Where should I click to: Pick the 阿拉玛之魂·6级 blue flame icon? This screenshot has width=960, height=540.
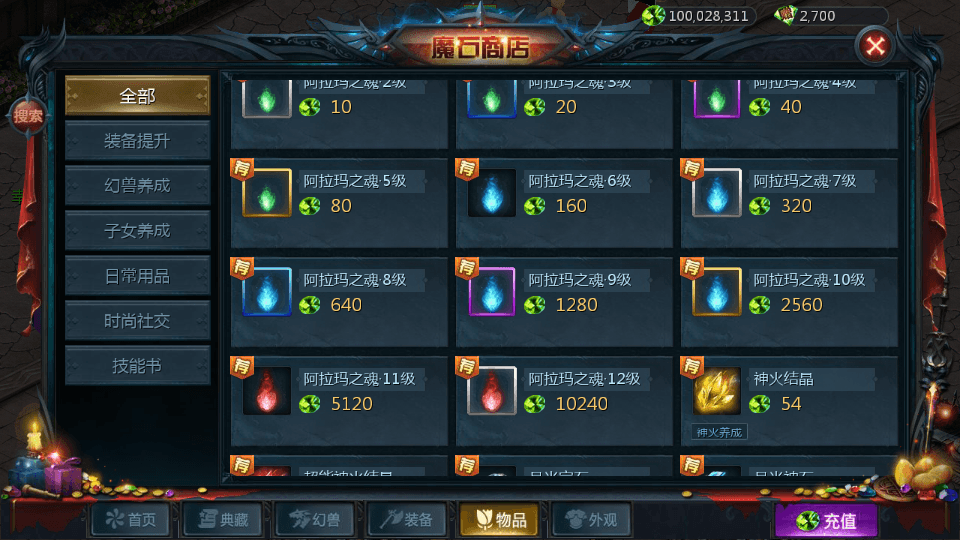click(x=492, y=193)
